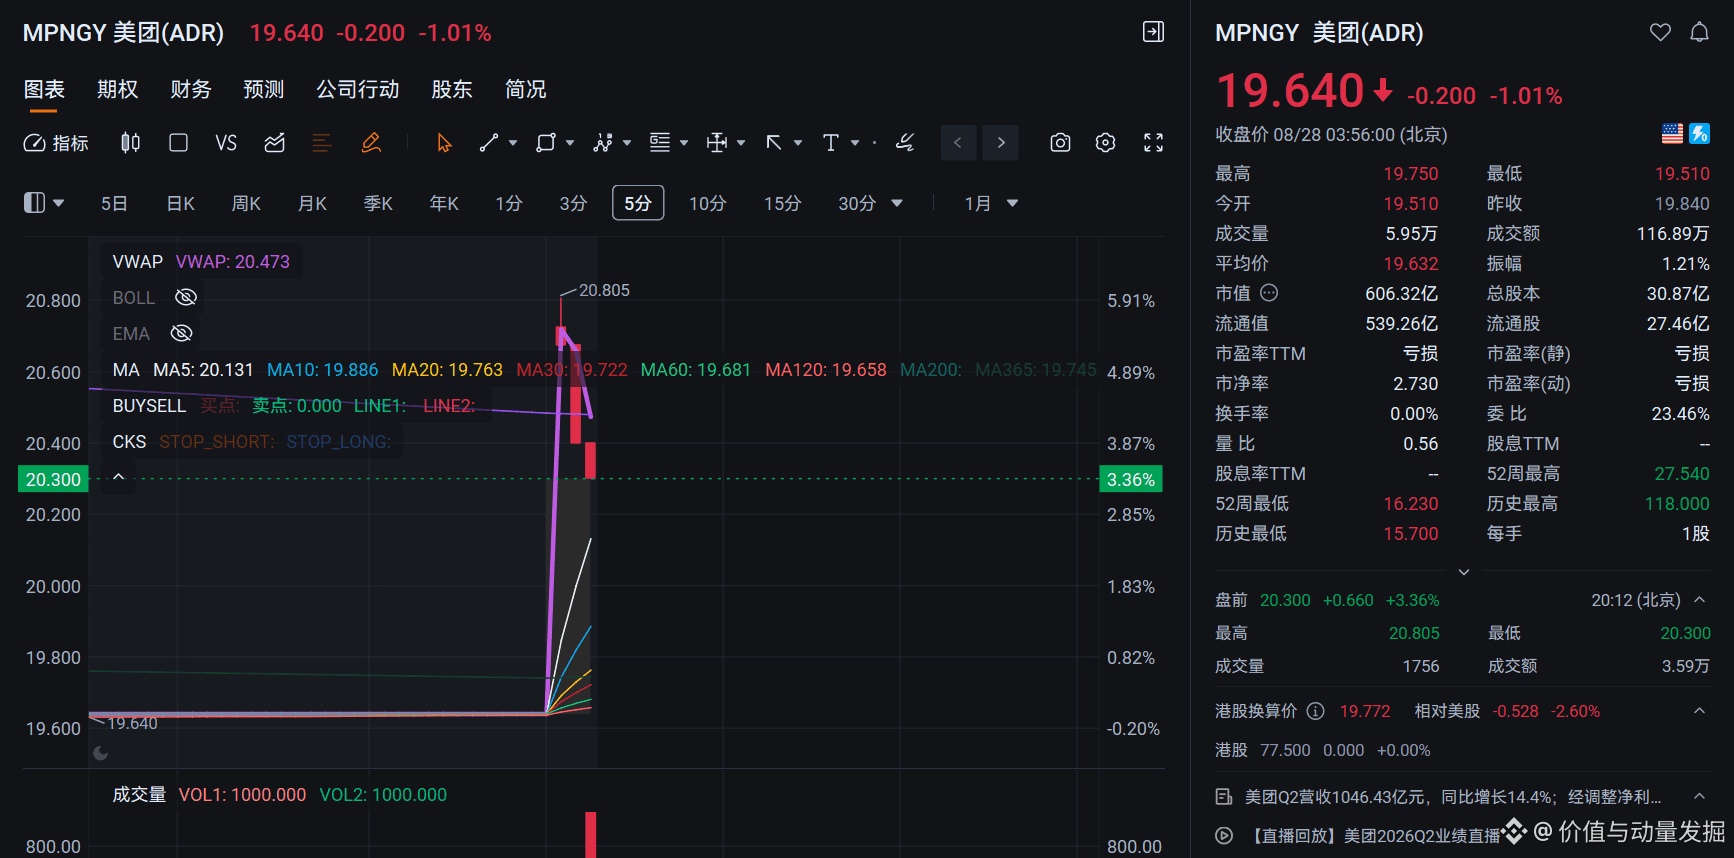This screenshot has width=1734, height=858.
Task: Add MPNGY to favorites with heart icon
Action: [1660, 32]
